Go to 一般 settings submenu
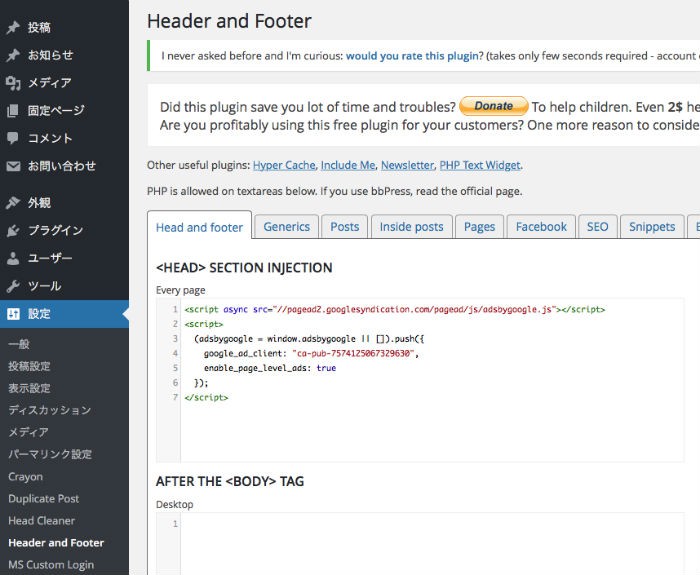 (19, 344)
